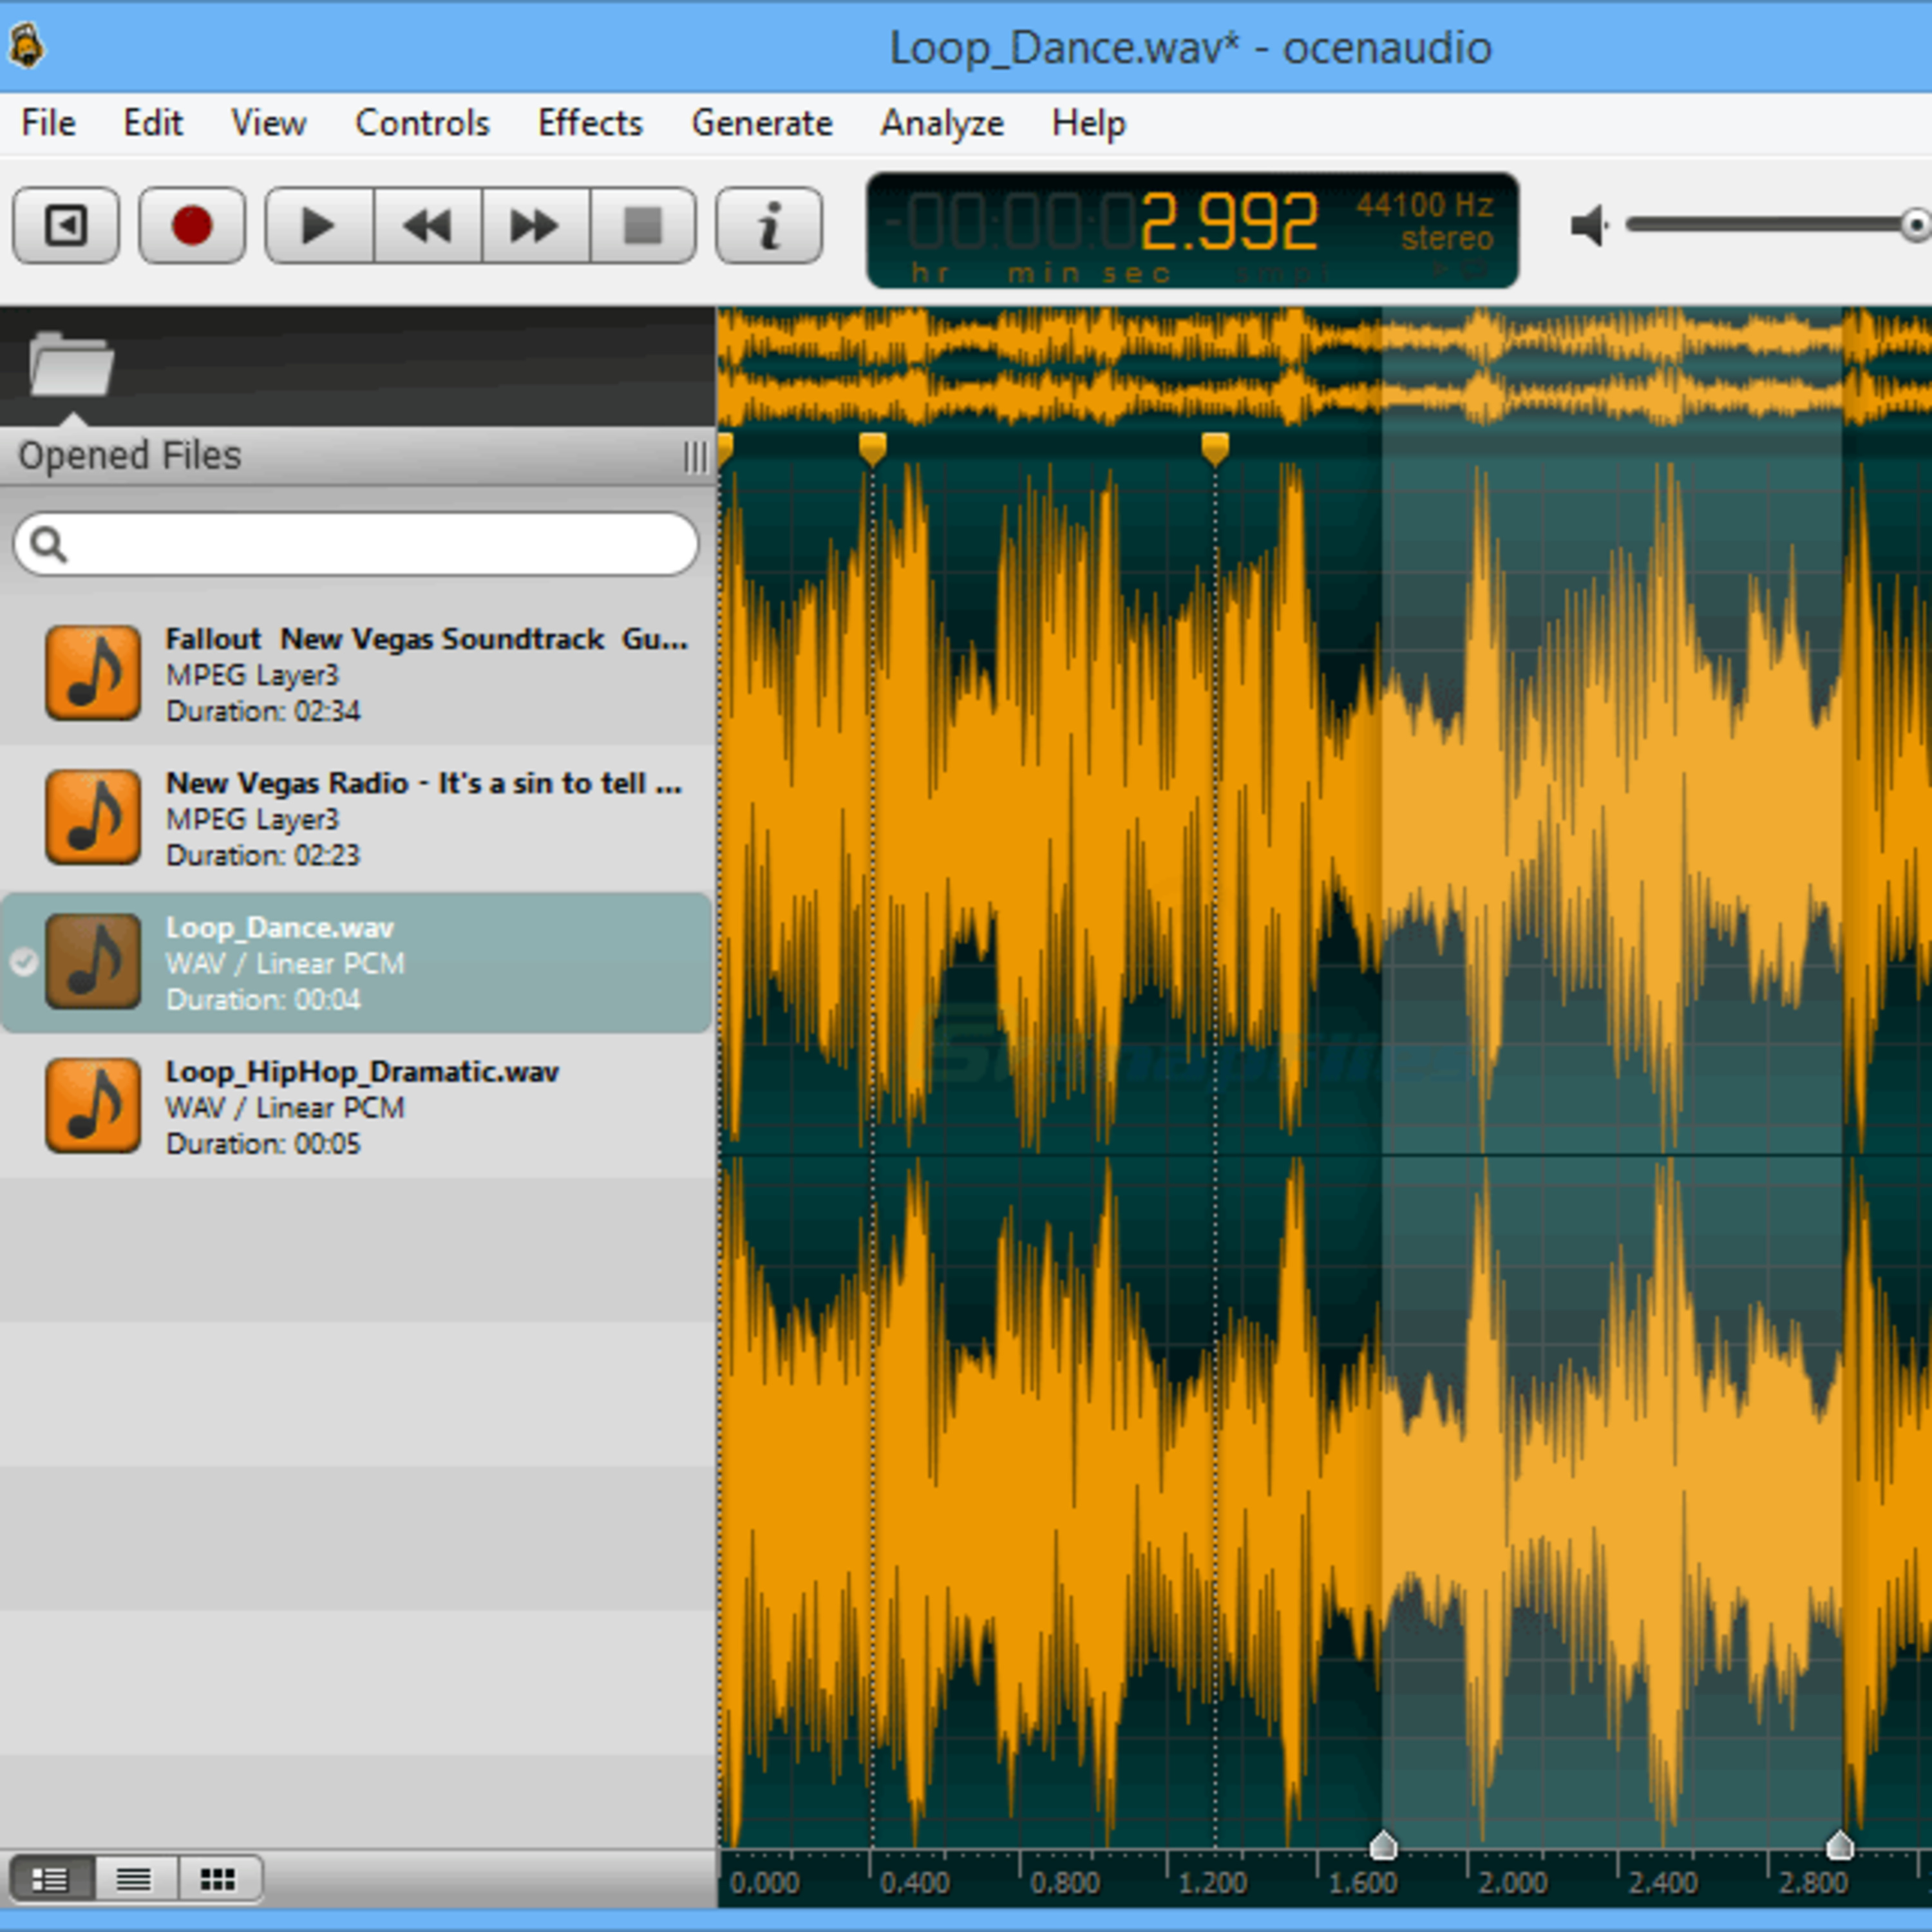Grab the selection end handle near 2.800

tap(1840, 1845)
